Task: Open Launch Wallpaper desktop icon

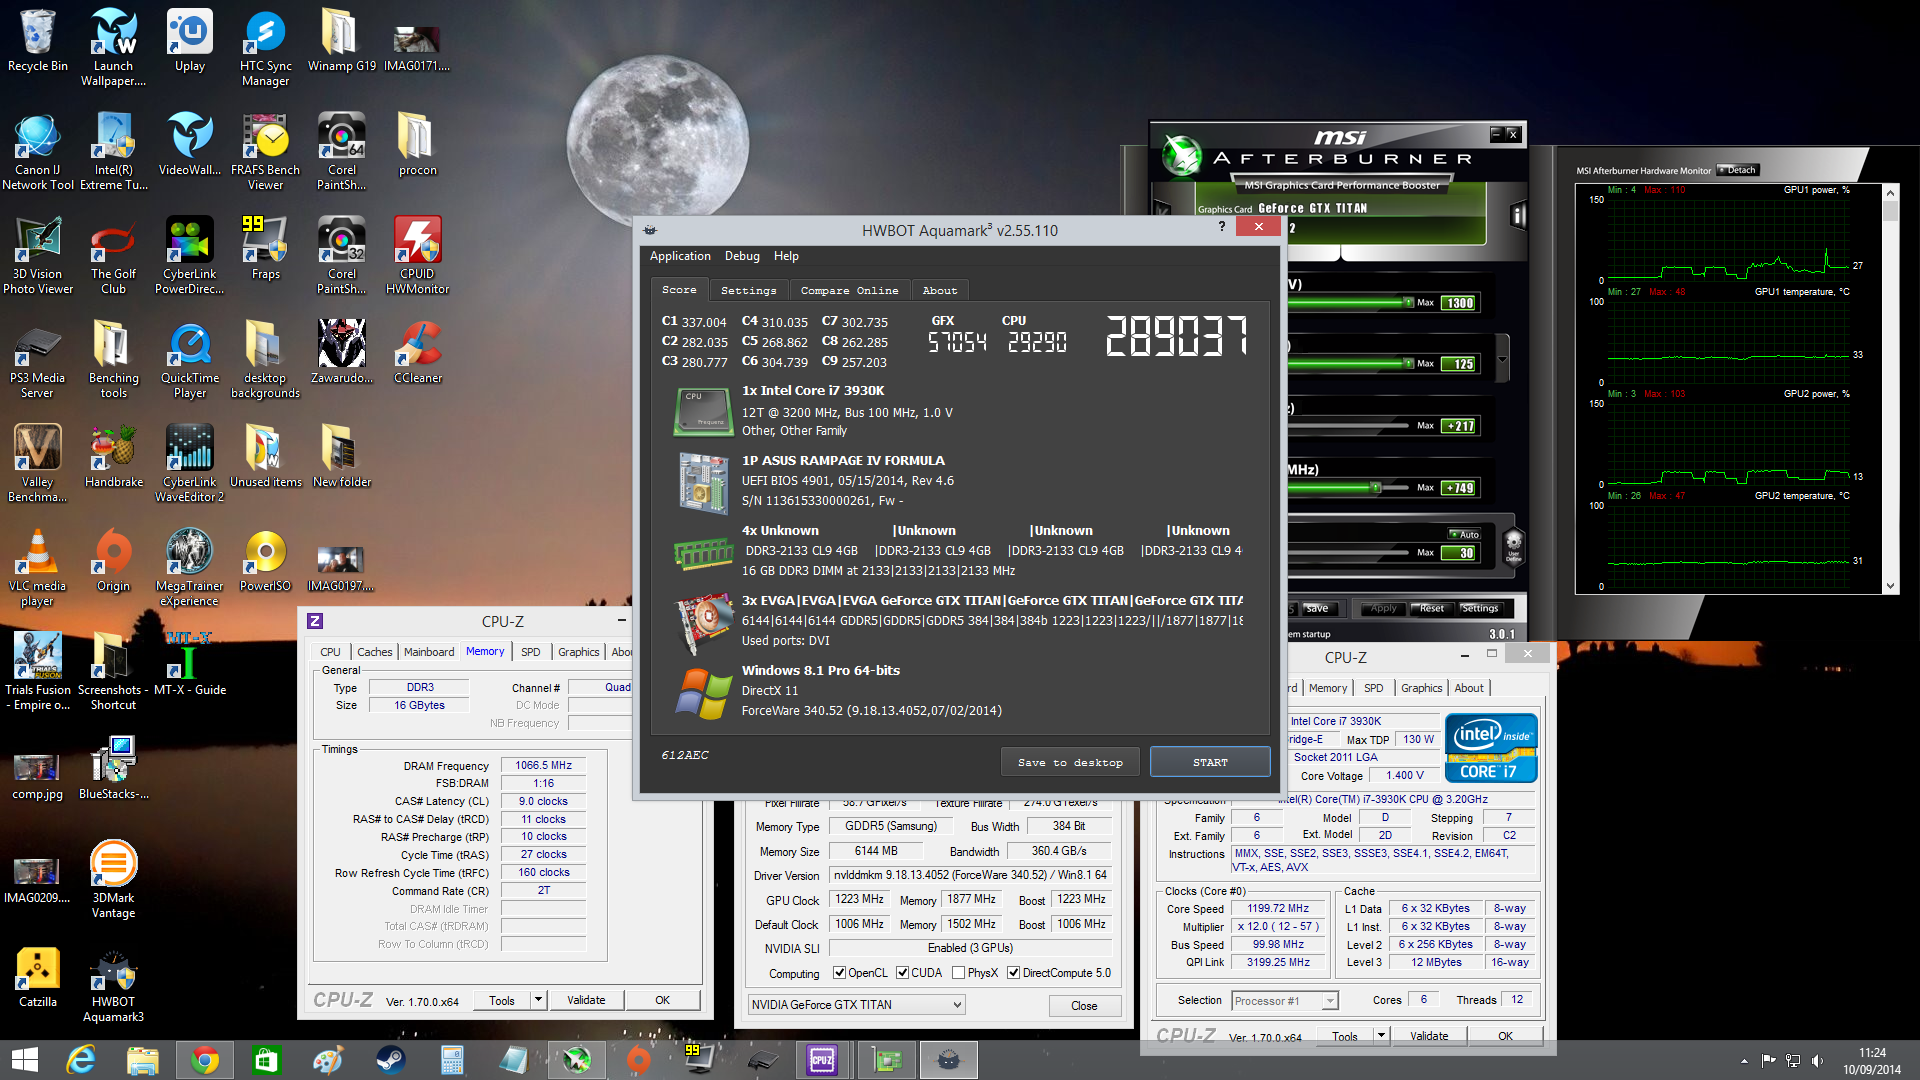Action: coord(113,47)
